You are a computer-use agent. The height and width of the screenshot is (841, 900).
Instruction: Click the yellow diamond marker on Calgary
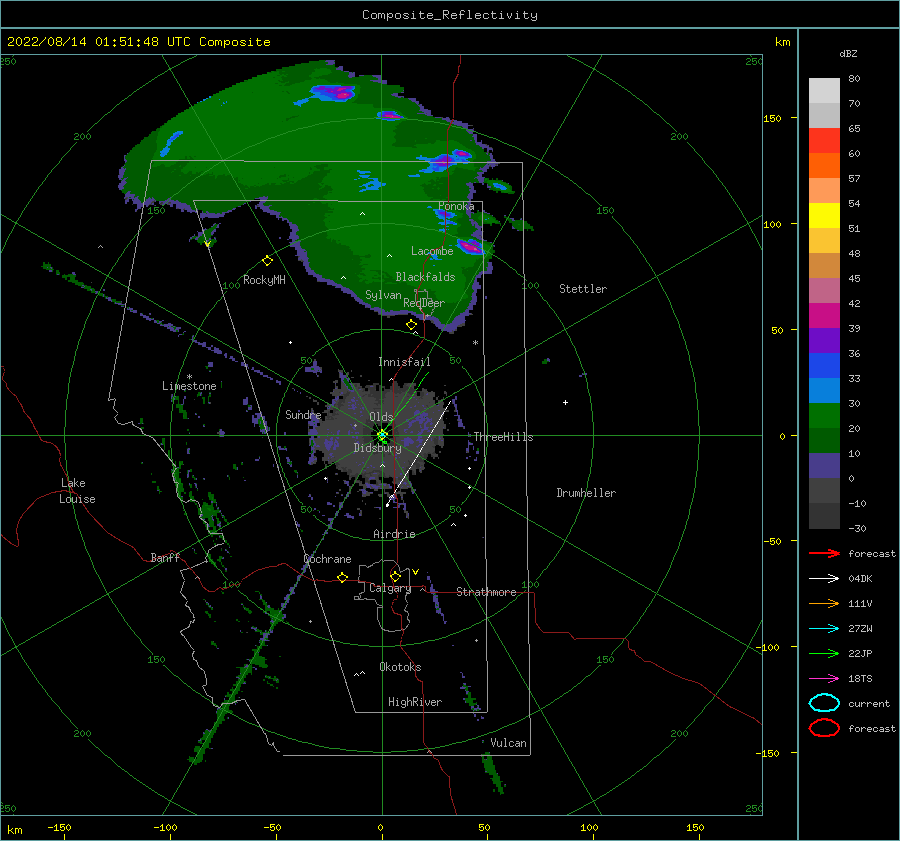pos(395,576)
